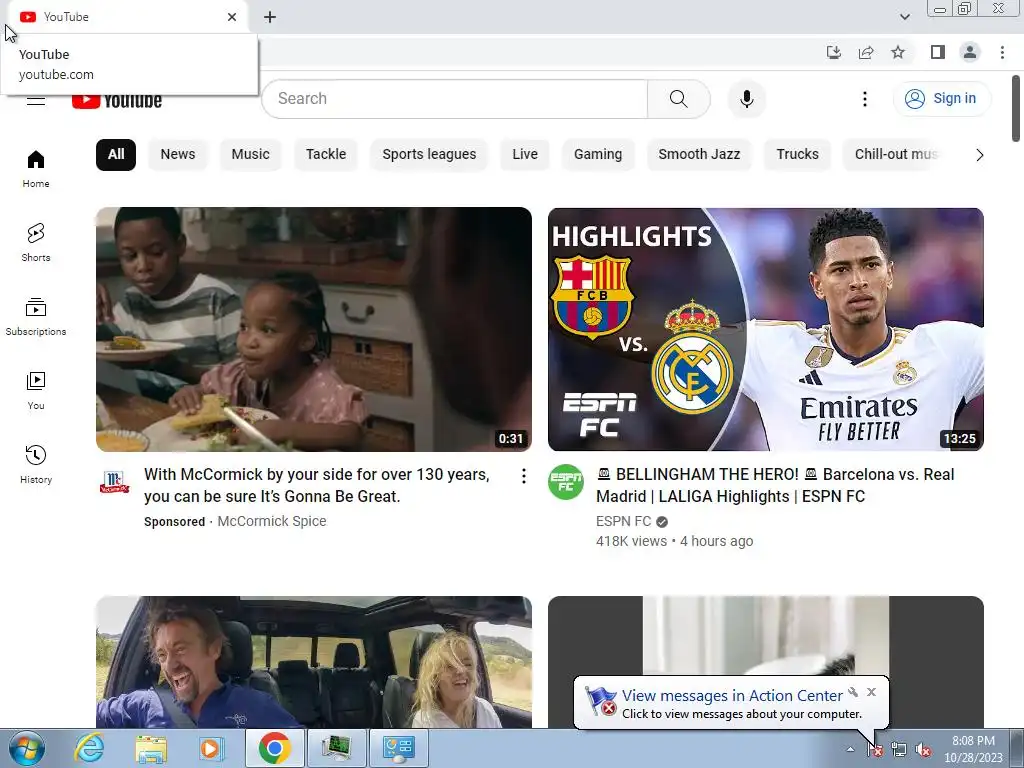The width and height of the screenshot is (1024, 768).
Task: Click the magnifier search button
Action: 679,99
